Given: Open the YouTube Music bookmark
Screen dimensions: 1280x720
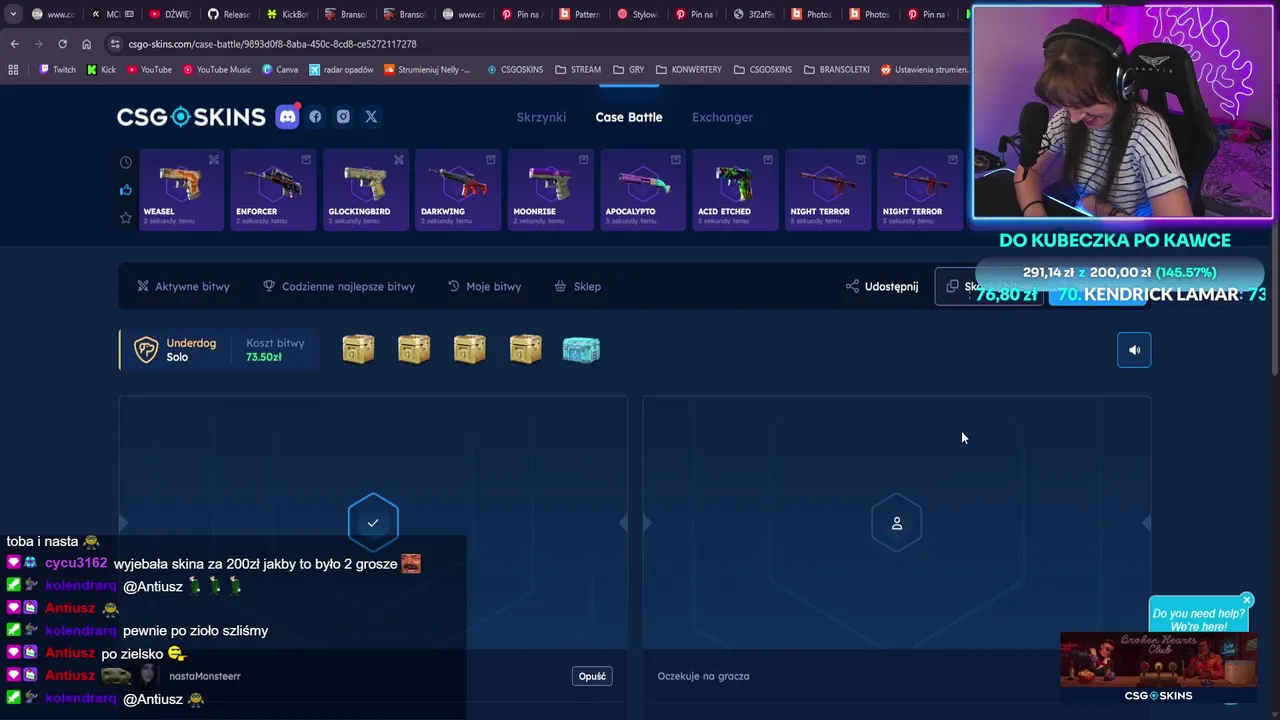Looking at the screenshot, I should [217, 70].
